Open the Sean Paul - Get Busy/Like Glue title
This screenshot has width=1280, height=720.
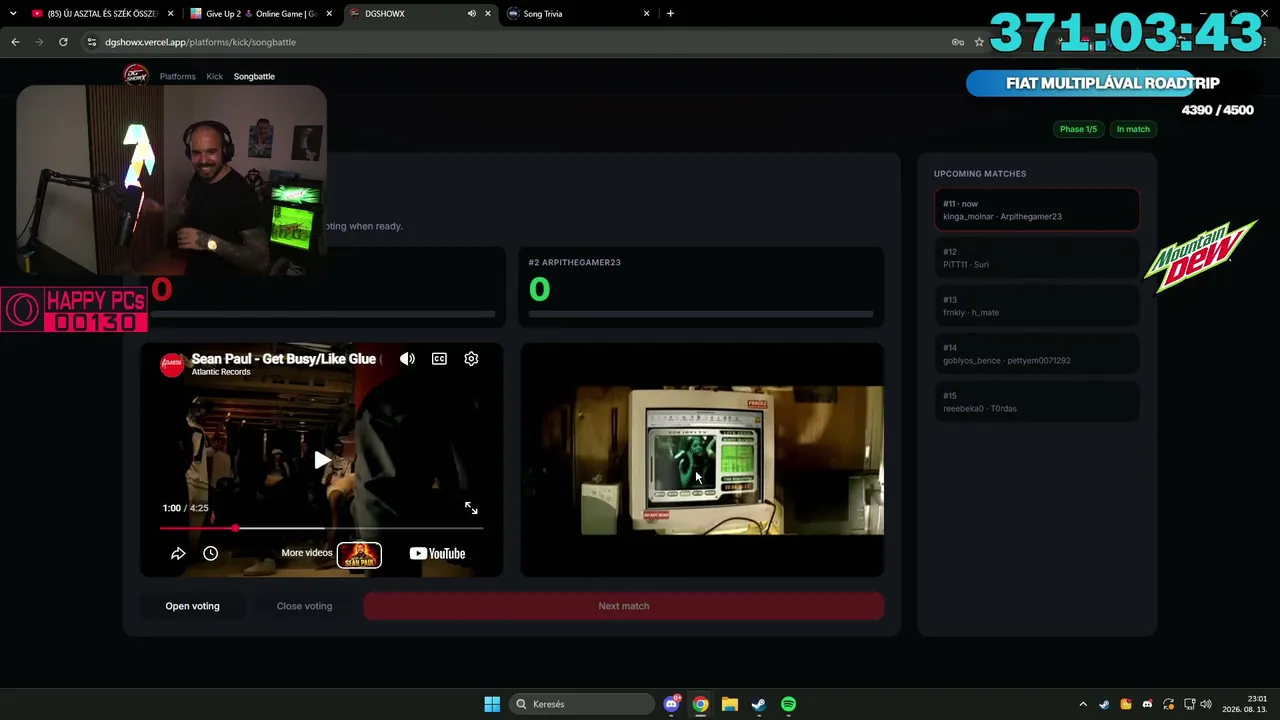[x=284, y=359]
